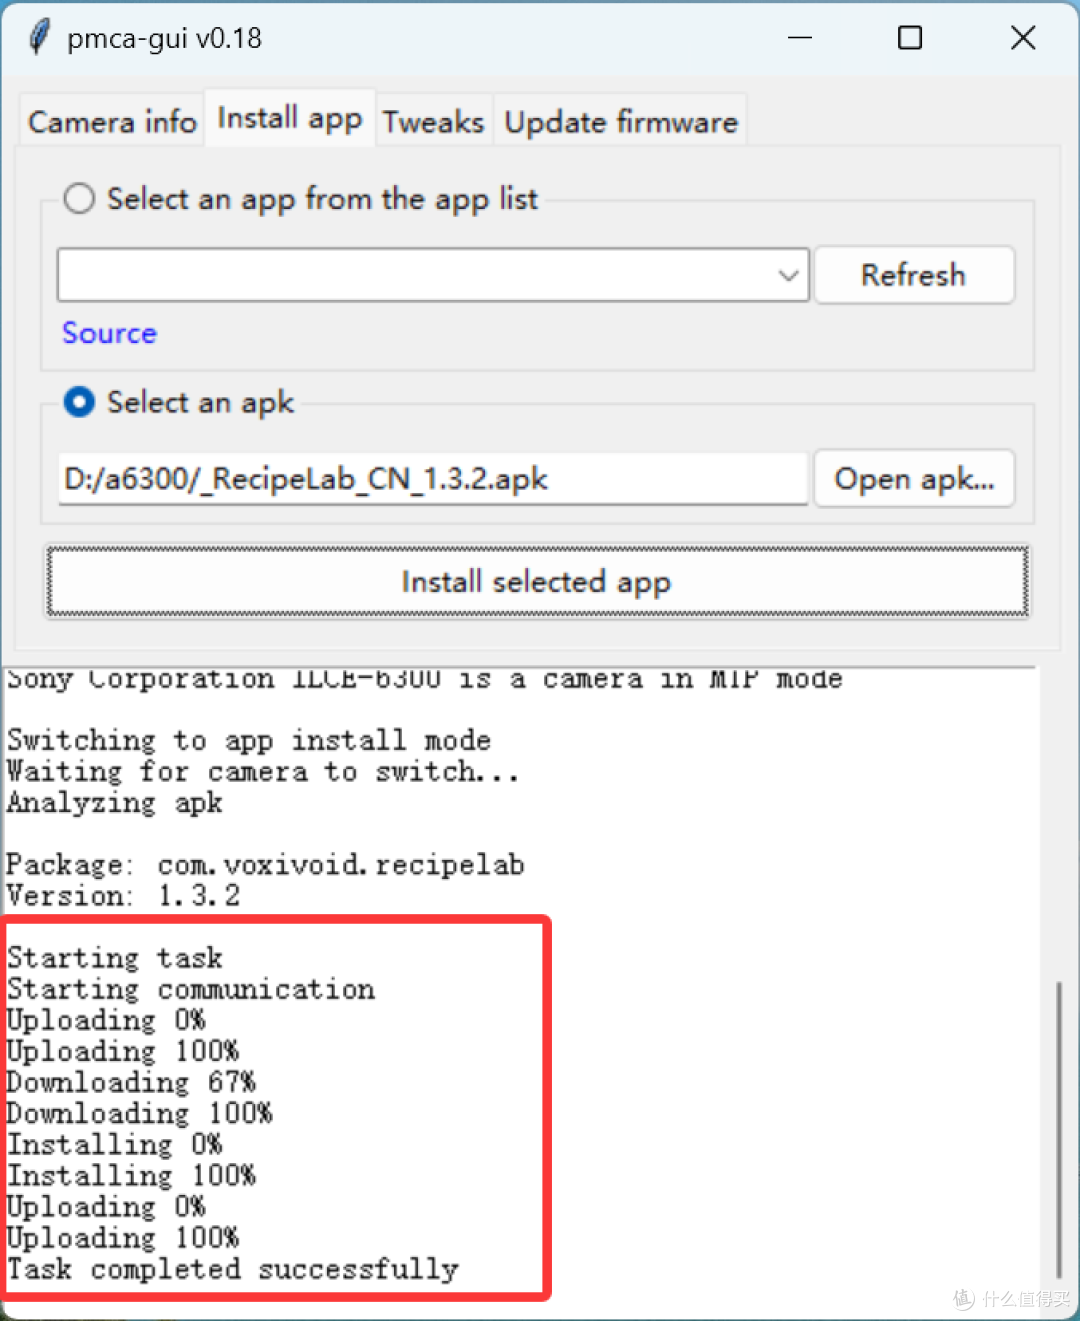Switch to the Camera info tab
This screenshot has width=1080, height=1321.
click(x=112, y=121)
